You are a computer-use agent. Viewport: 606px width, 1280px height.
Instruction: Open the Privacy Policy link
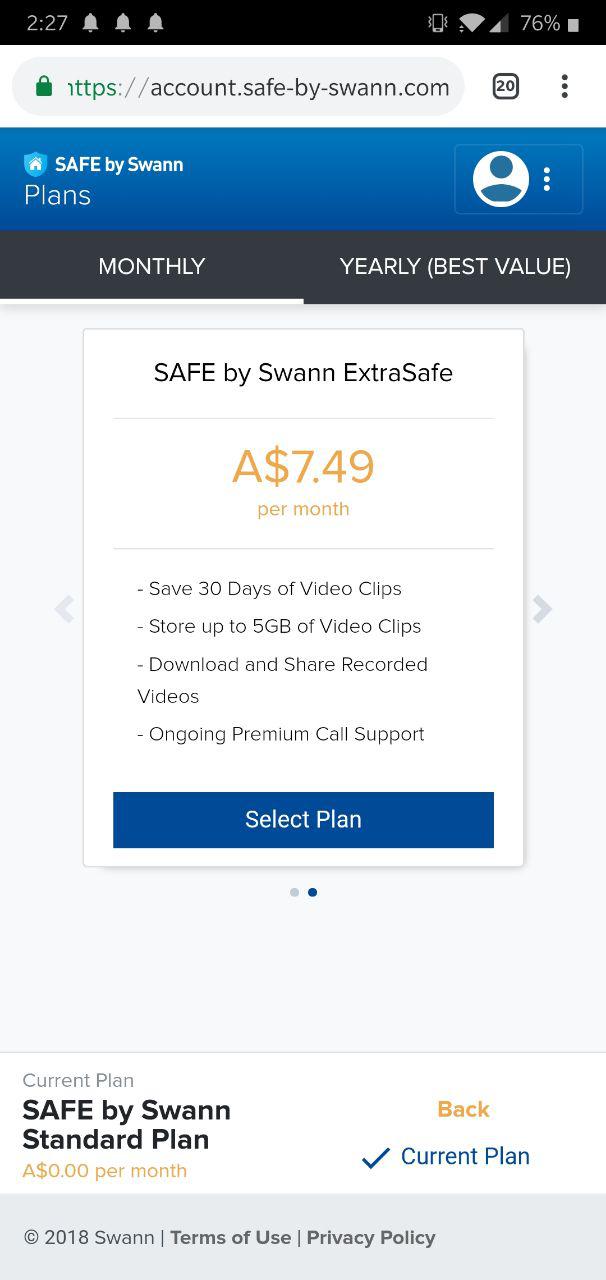(371, 1237)
